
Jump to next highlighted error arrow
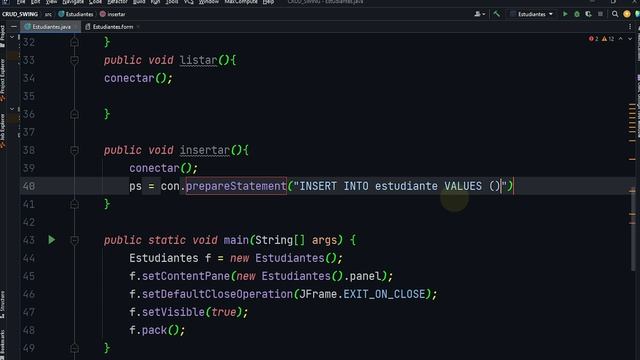pyautogui.click(x=630, y=39)
